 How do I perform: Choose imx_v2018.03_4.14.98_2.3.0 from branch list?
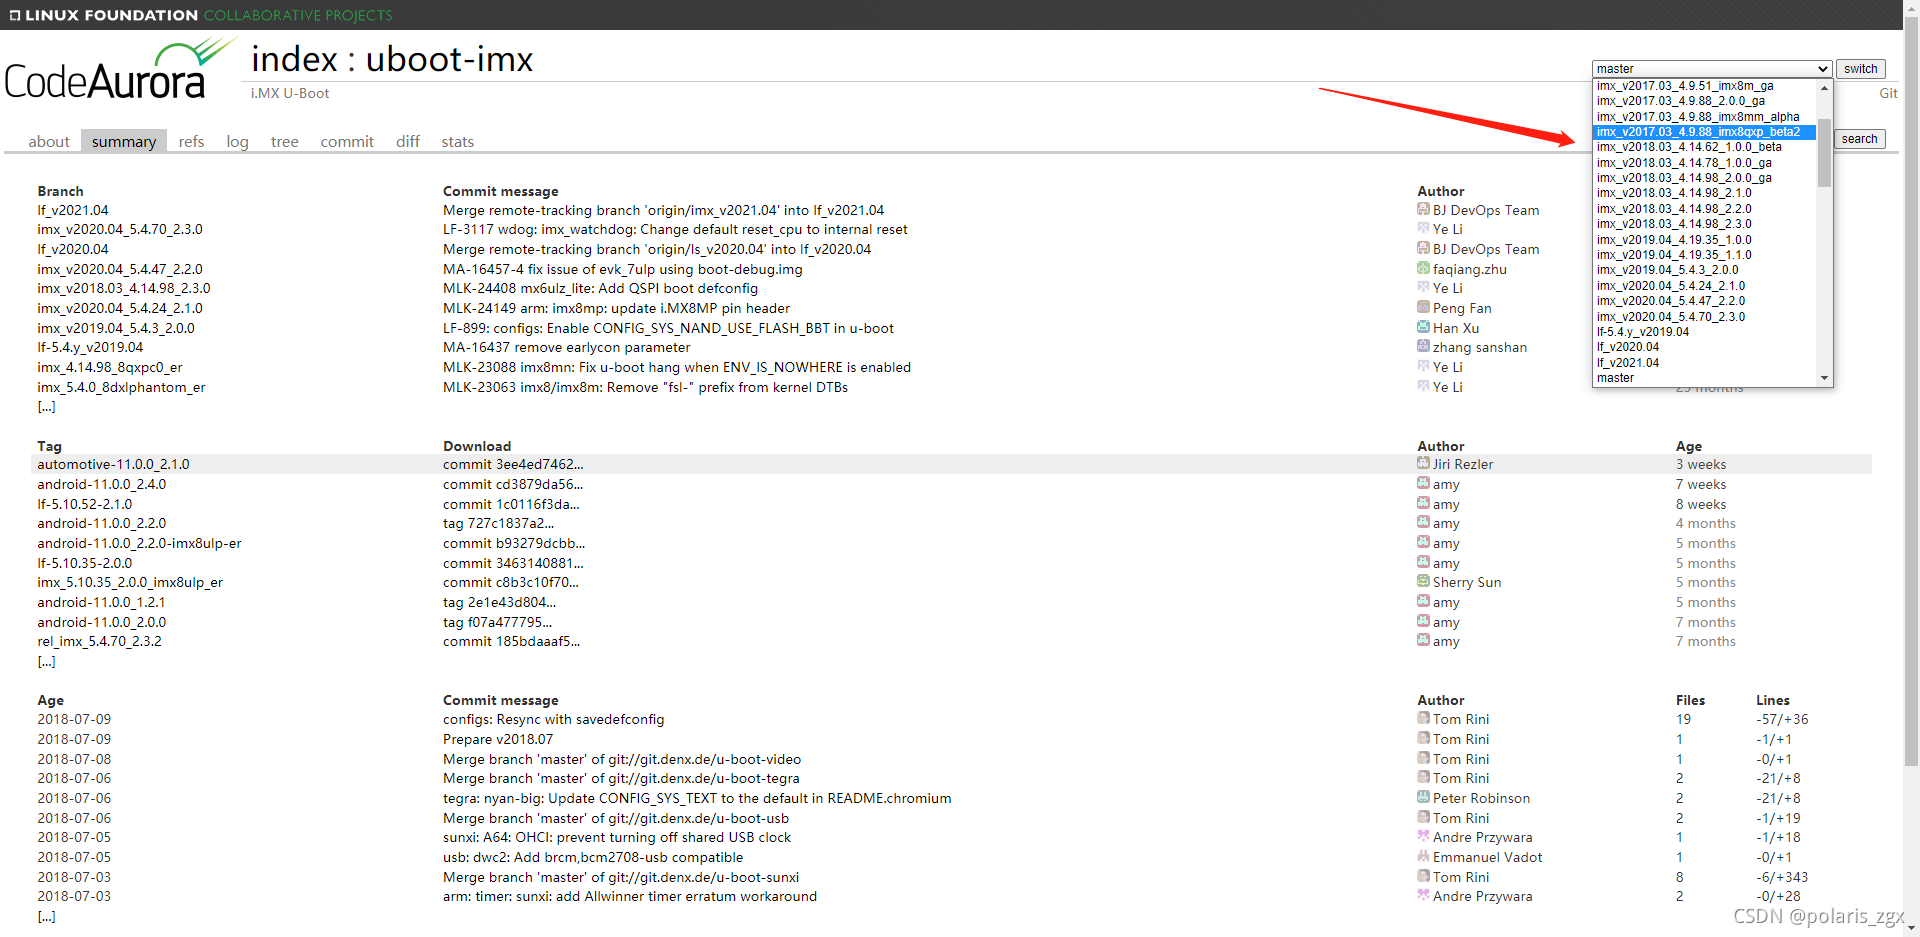1704,224
